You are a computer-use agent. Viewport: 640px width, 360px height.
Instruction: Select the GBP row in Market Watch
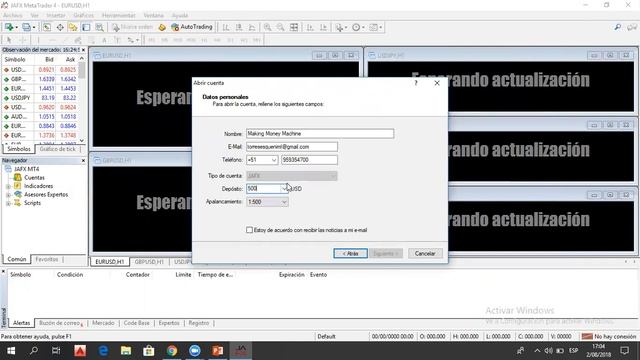[x=41, y=79]
